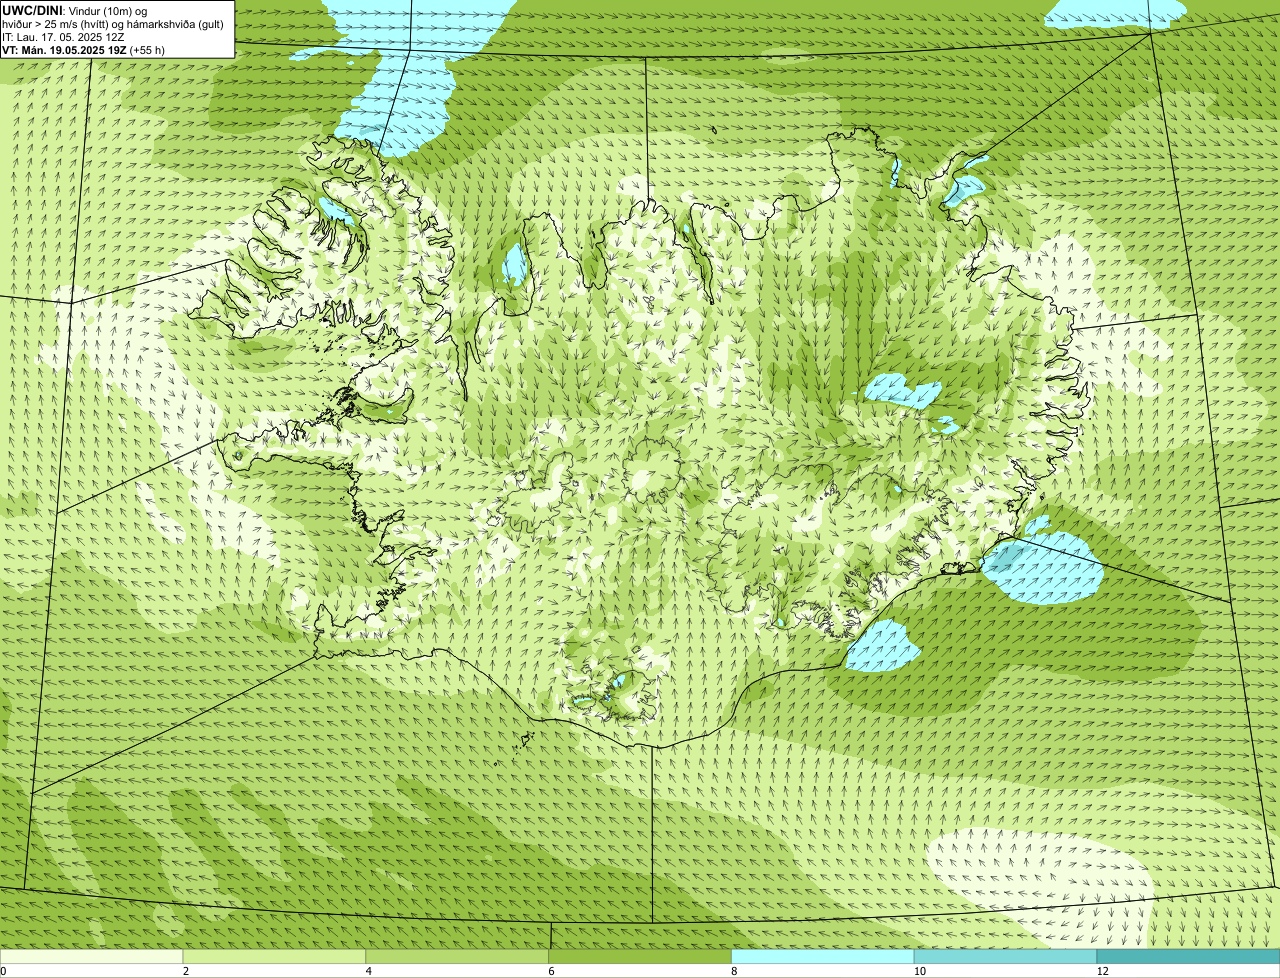Click the "4" scale label
1280x978 pixels.
tap(368, 971)
